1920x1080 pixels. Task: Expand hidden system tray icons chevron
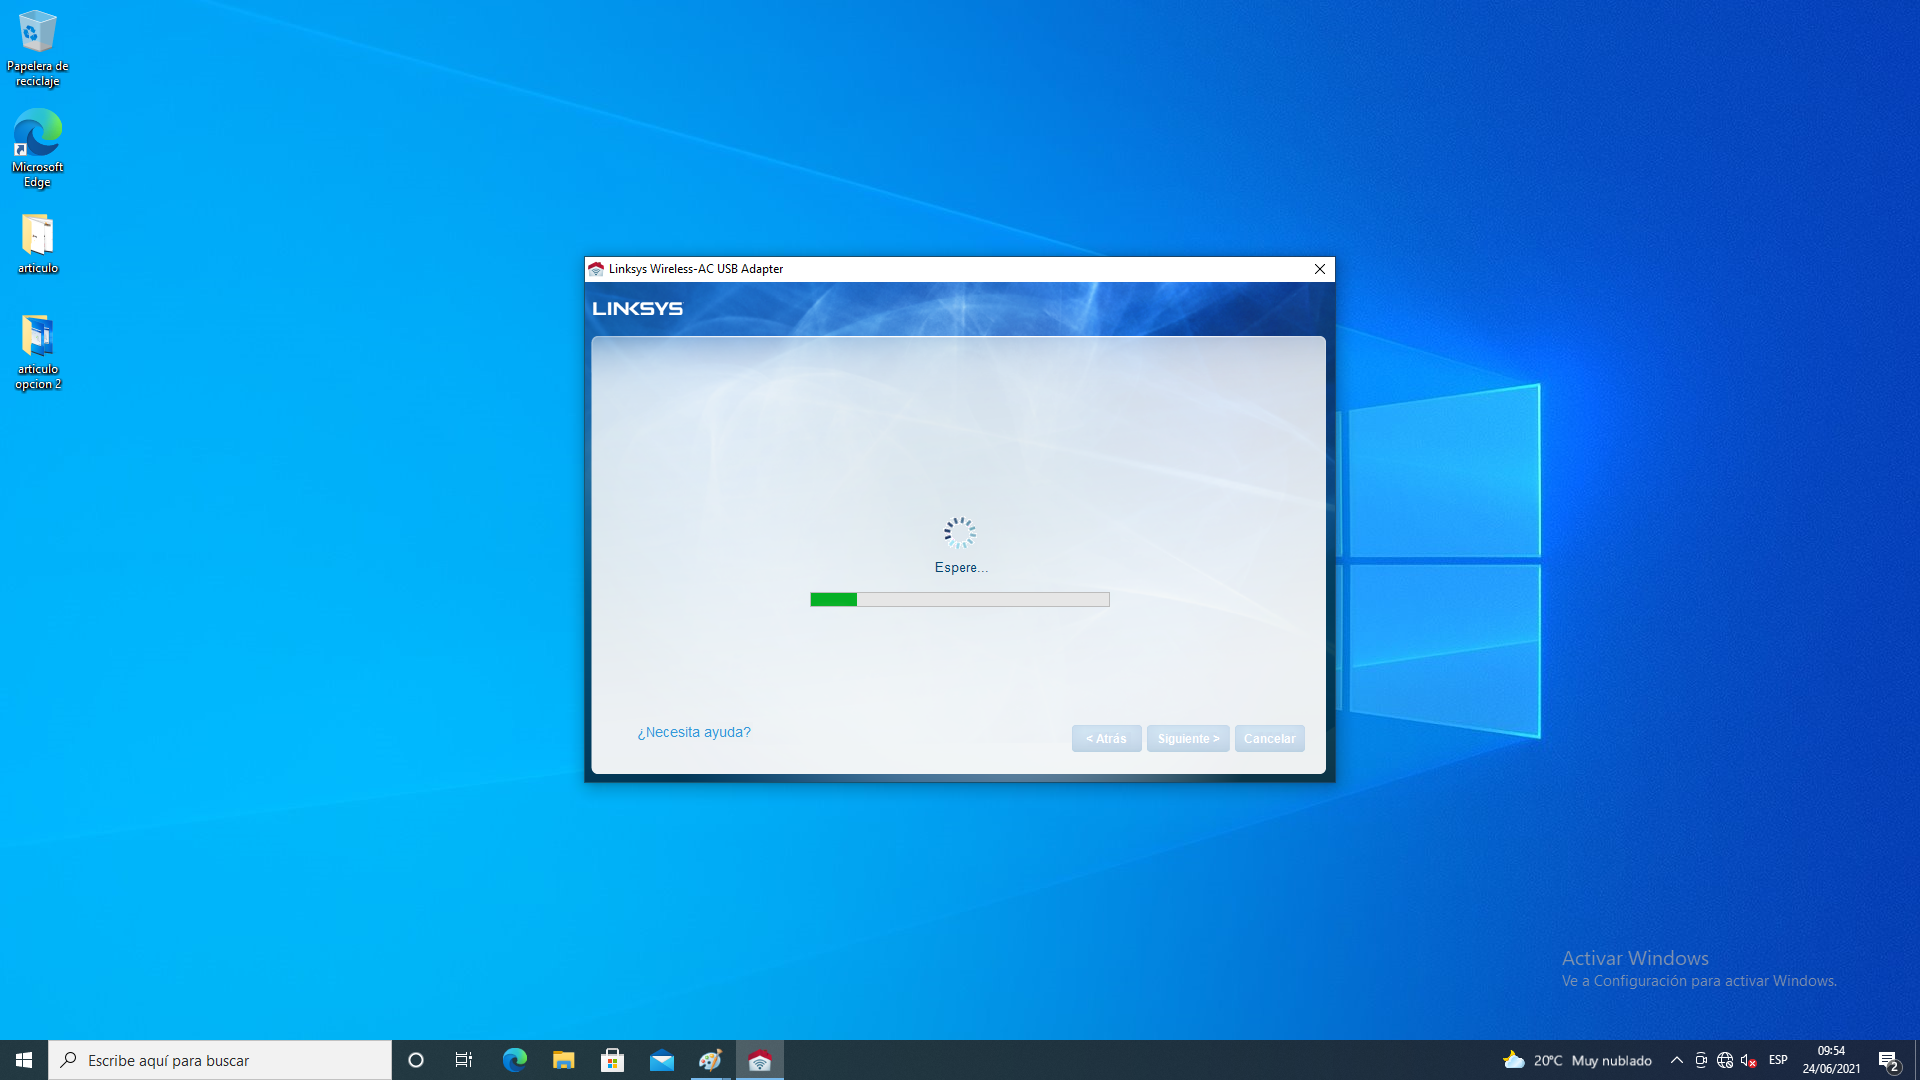click(x=1677, y=1060)
